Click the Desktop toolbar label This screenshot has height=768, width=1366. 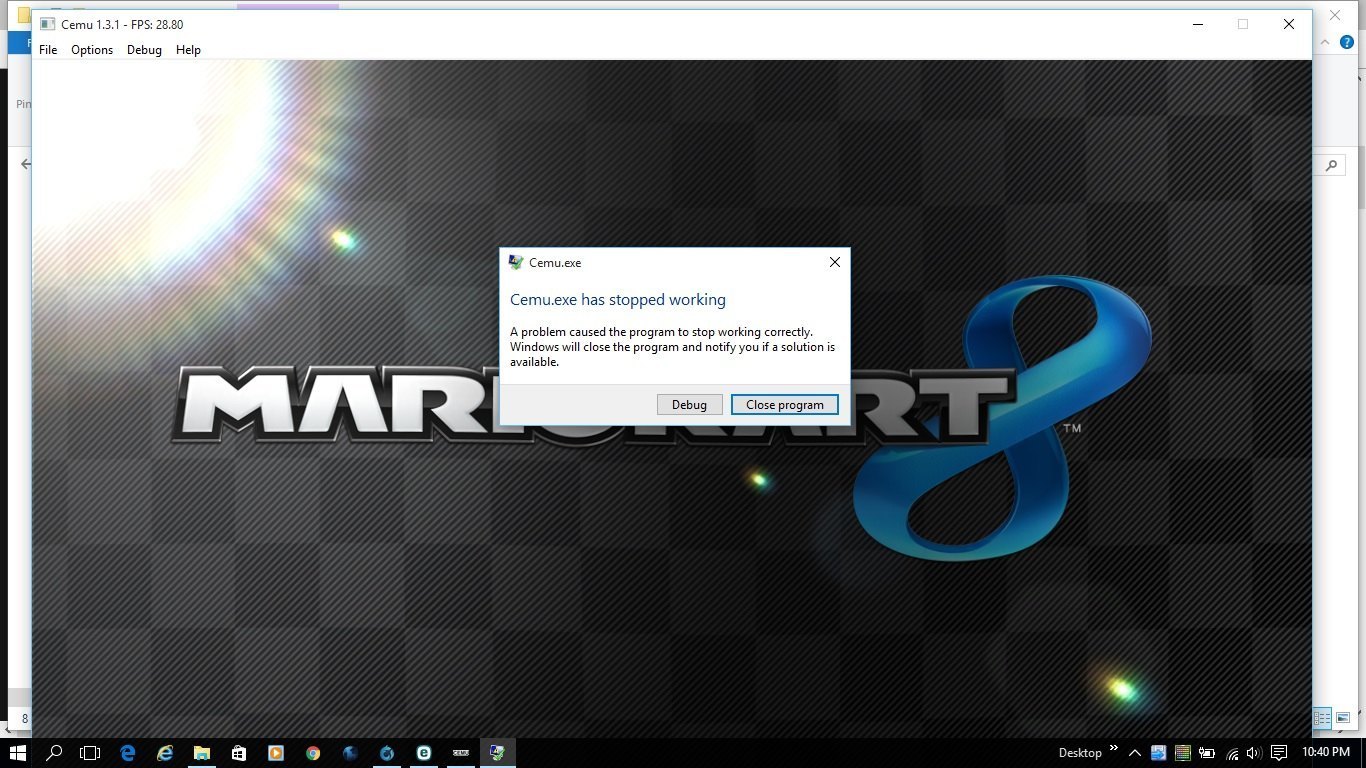tap(1080, 753)
